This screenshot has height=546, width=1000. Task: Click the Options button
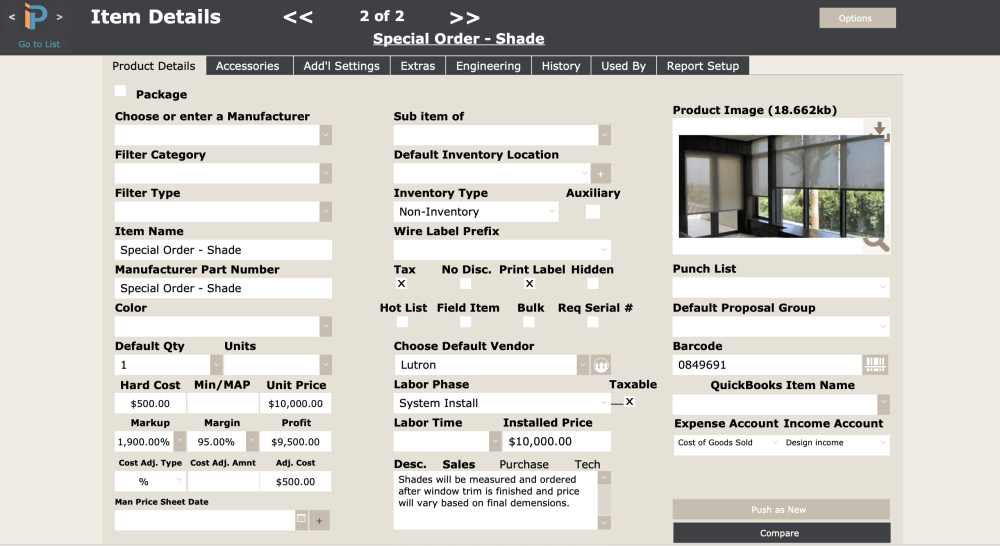[857, 18]
